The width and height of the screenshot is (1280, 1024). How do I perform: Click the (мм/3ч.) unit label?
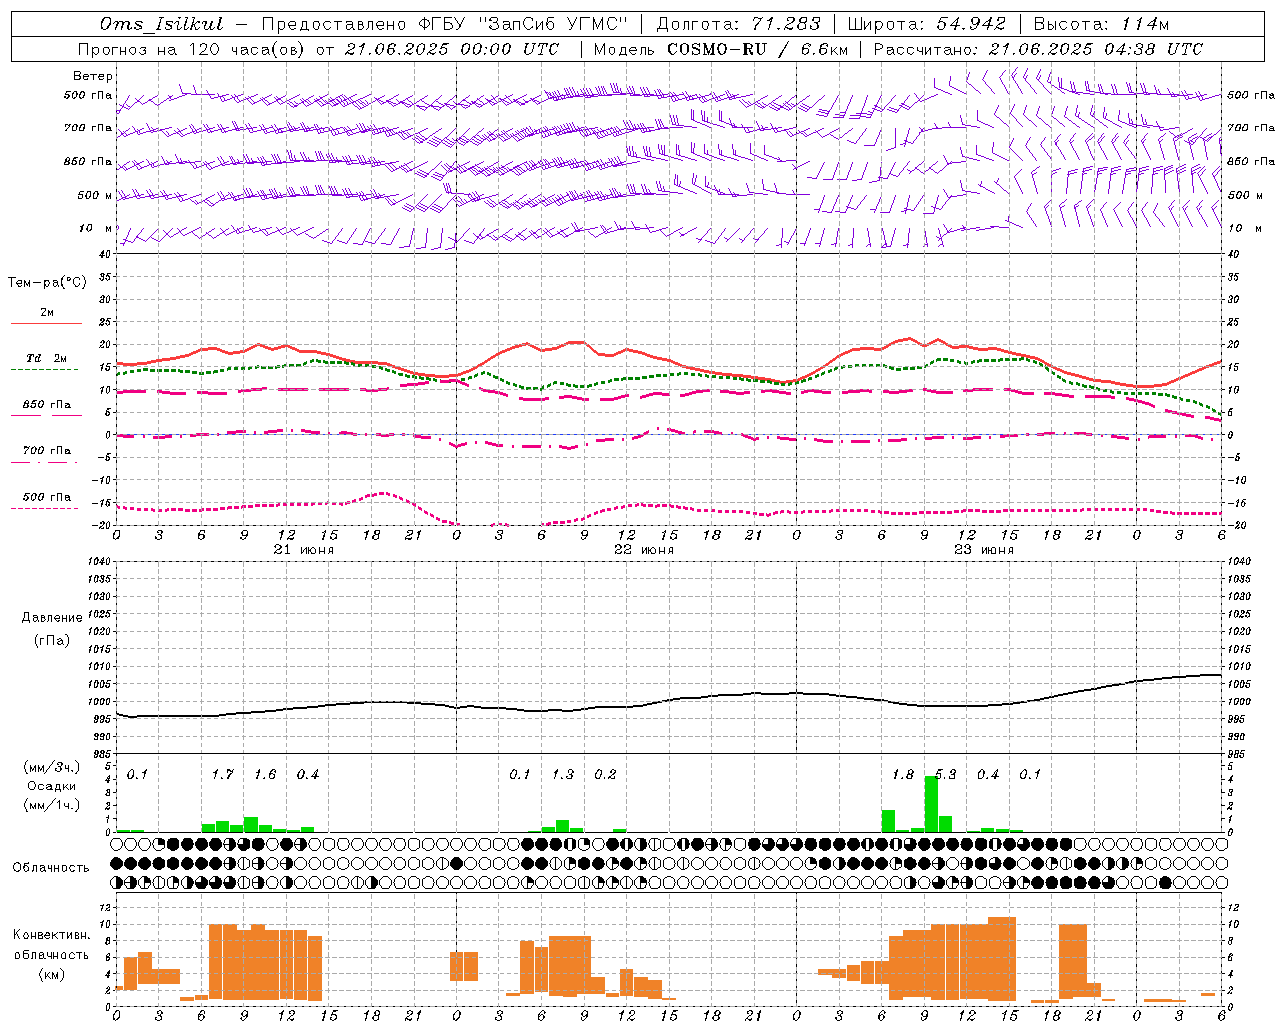click(52, 767)
